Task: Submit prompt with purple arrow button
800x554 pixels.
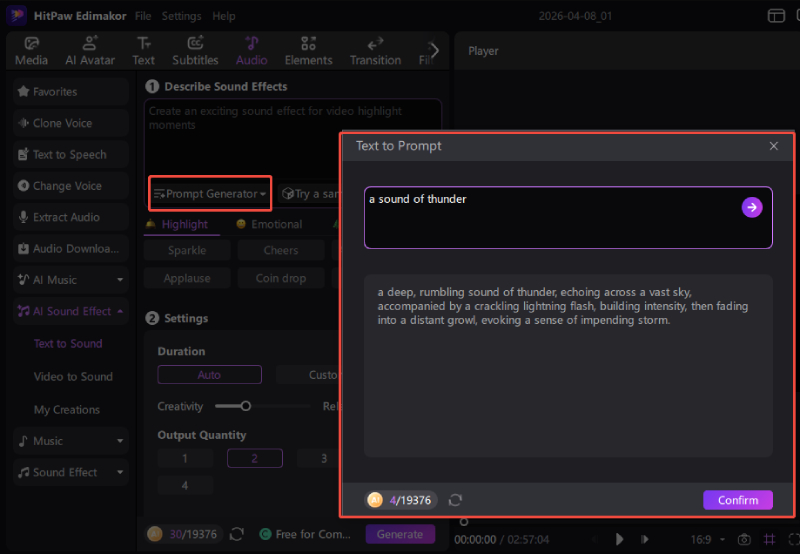Action: point(752,207)
